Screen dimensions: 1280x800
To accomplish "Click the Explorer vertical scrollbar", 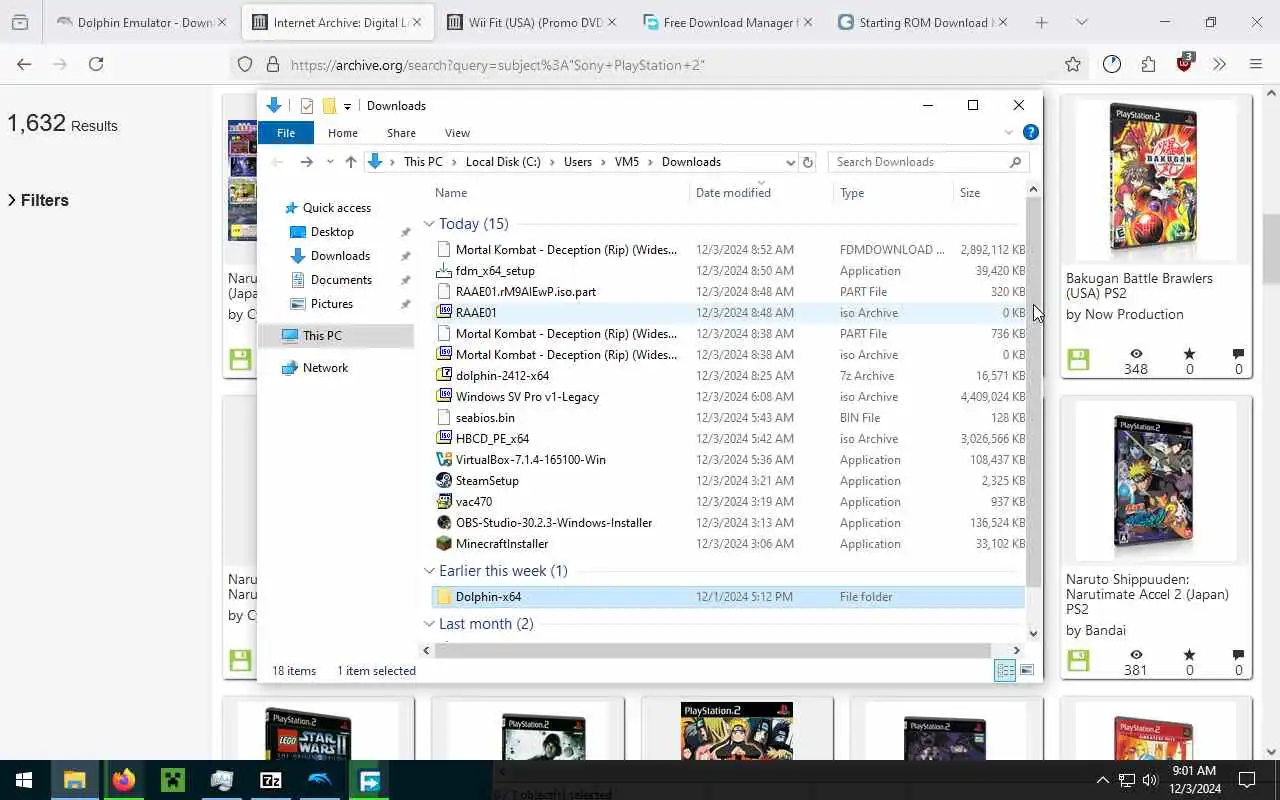I will click(1033, 390).
